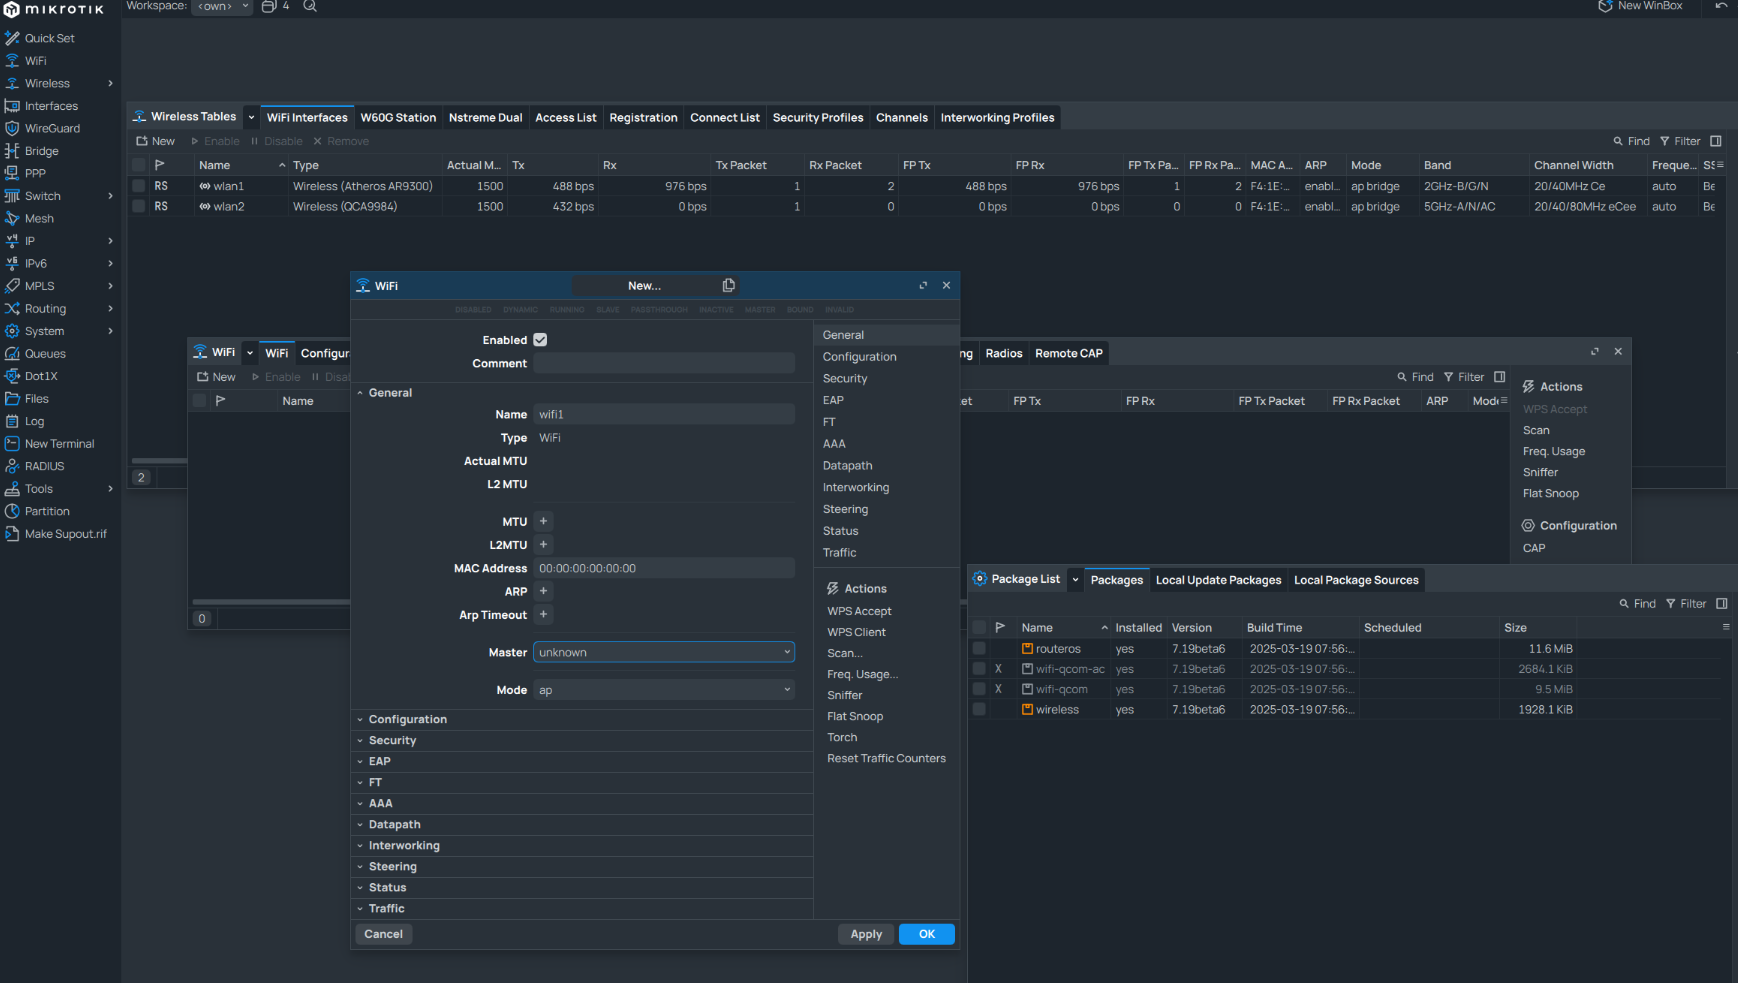1738x983 pixels.
Task: Check the wifi-qcom-ac package checkbox
Action: pos(979,669)
